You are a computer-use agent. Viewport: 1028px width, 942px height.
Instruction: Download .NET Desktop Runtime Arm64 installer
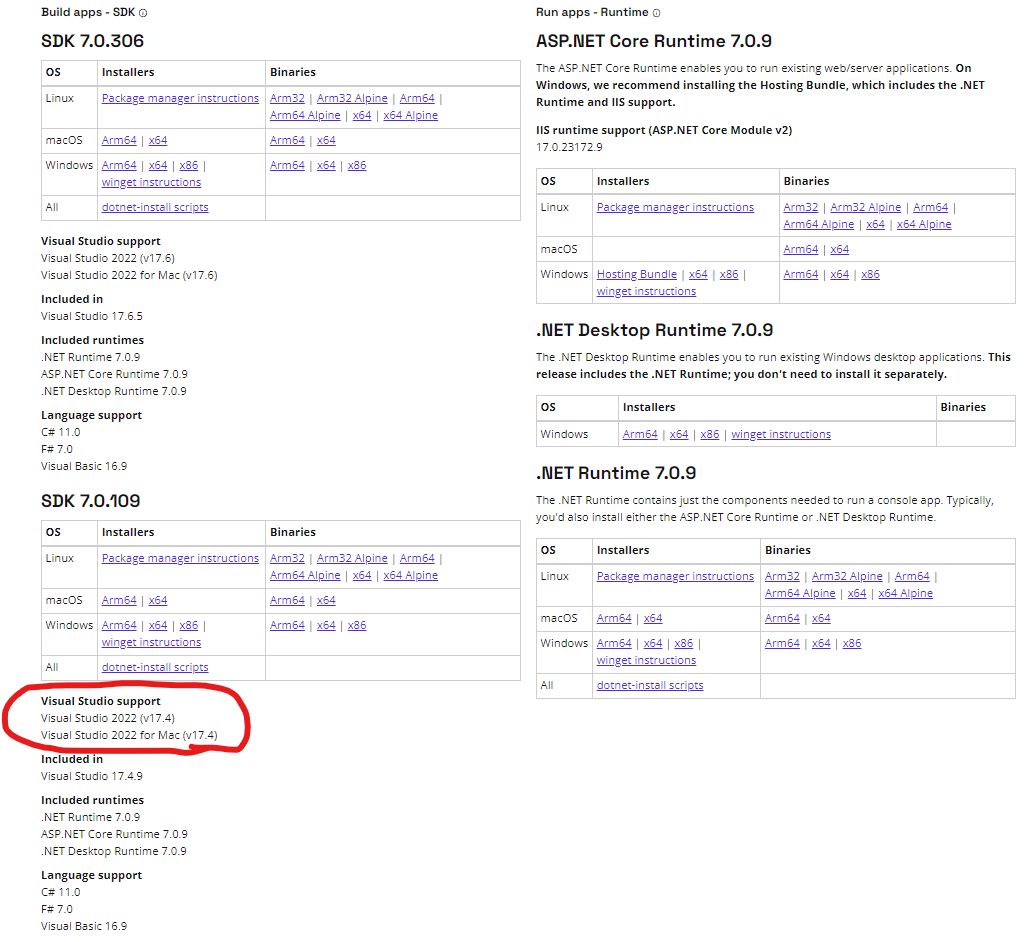[x=640, y=434]
